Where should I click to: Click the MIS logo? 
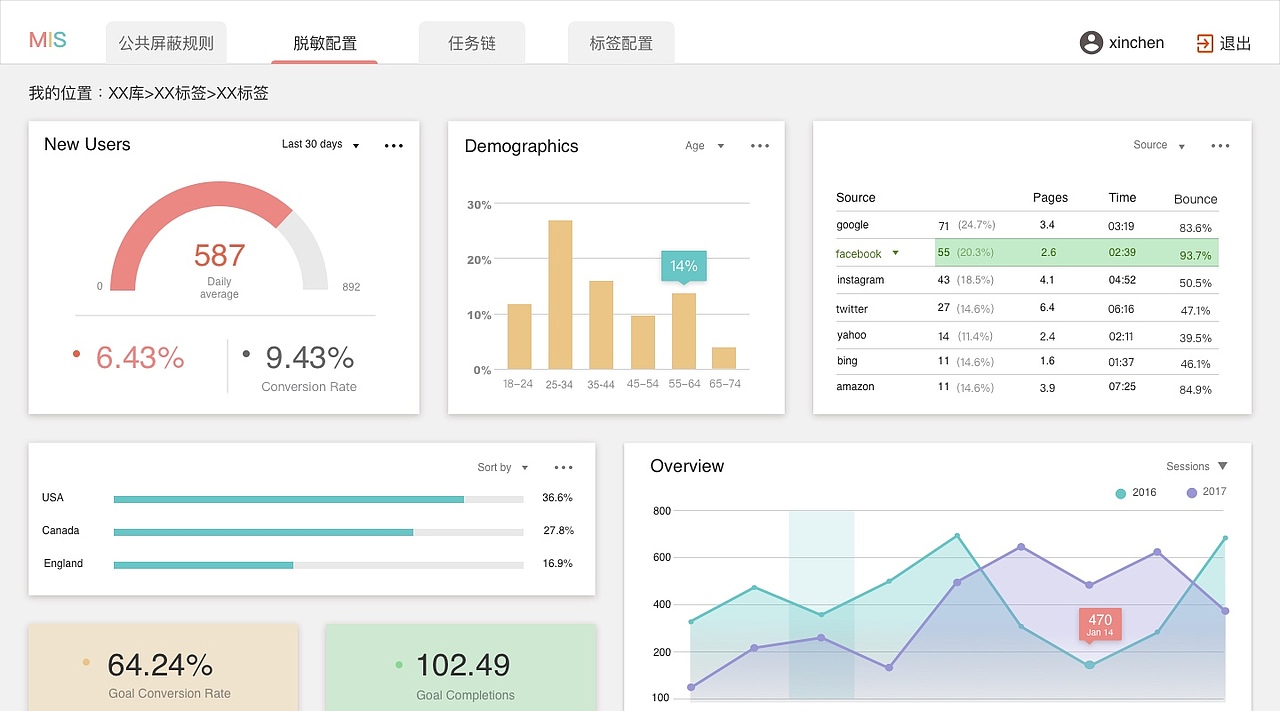click(47, 39)
